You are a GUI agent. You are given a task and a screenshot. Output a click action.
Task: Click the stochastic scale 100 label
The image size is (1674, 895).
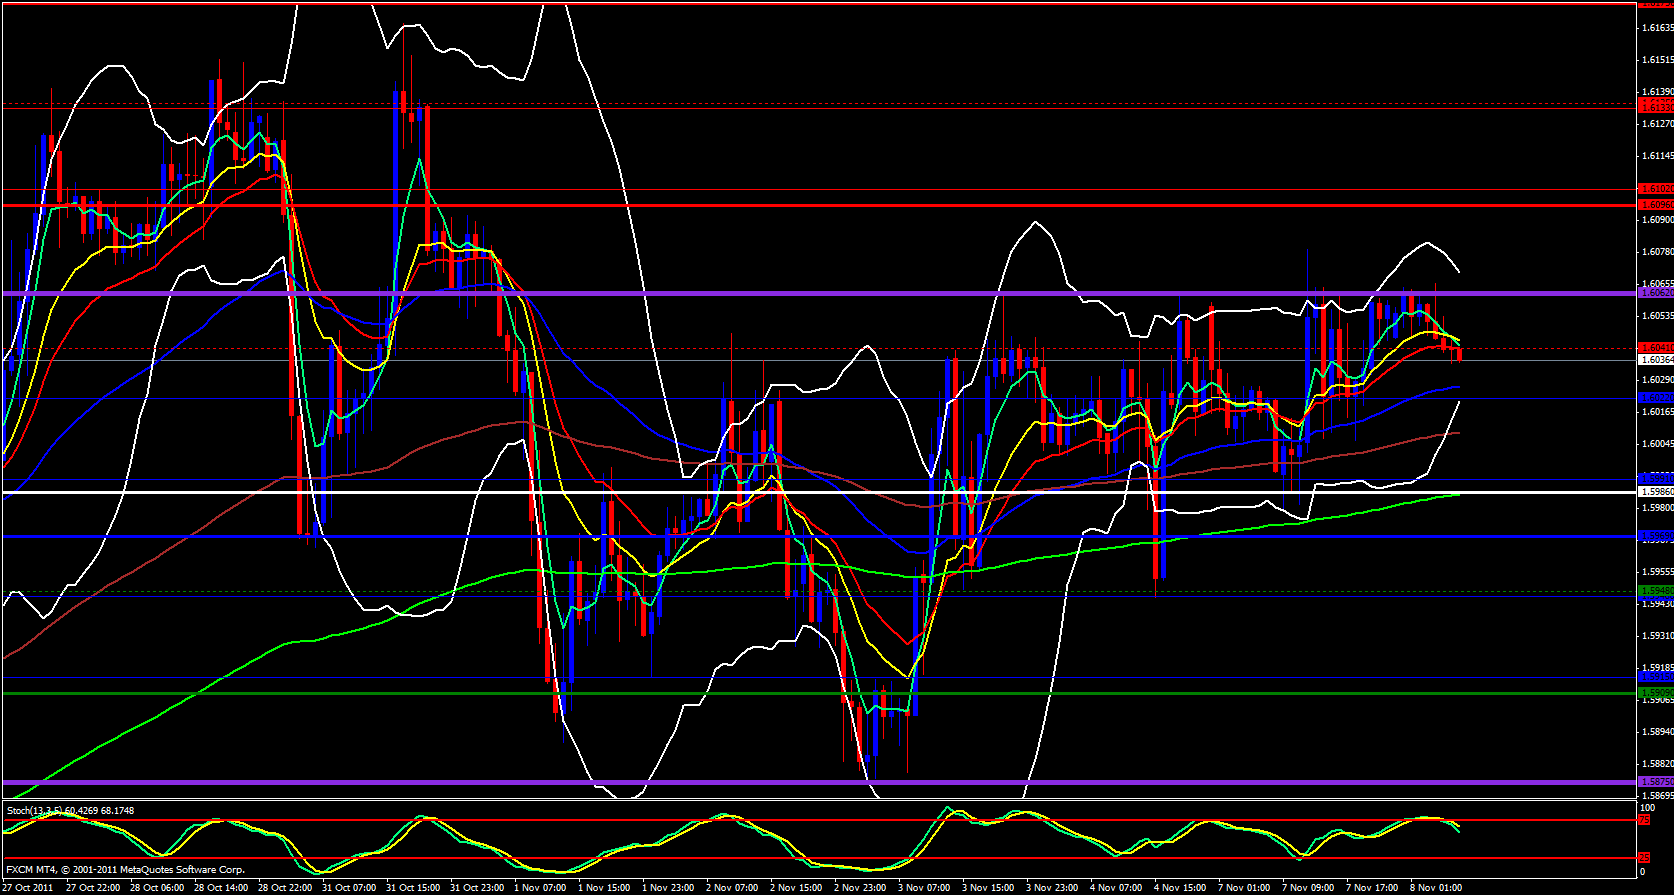(x=1646, y=807)
